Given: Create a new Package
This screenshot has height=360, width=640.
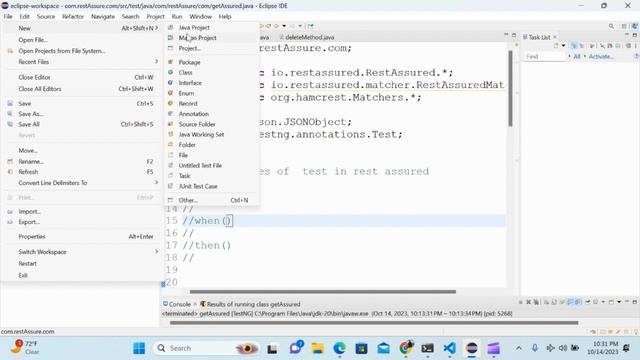Looking at the screenshot, I should tap(189, 62).
